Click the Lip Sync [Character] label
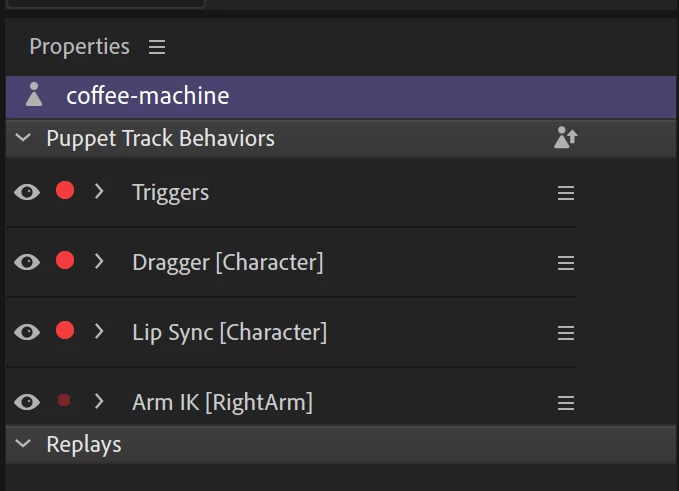 tap(230, 333)
